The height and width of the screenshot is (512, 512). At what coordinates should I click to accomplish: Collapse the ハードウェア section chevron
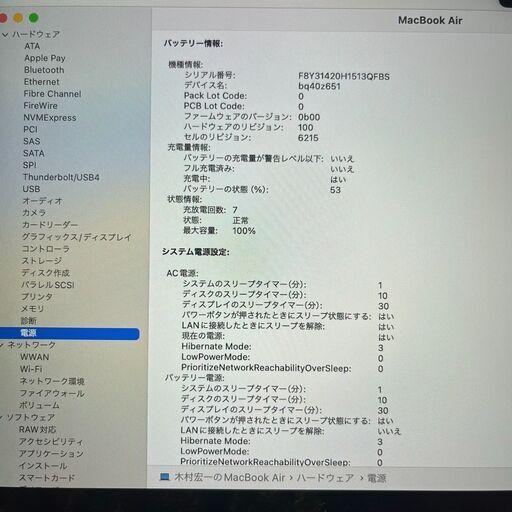(x=5, y=34)
